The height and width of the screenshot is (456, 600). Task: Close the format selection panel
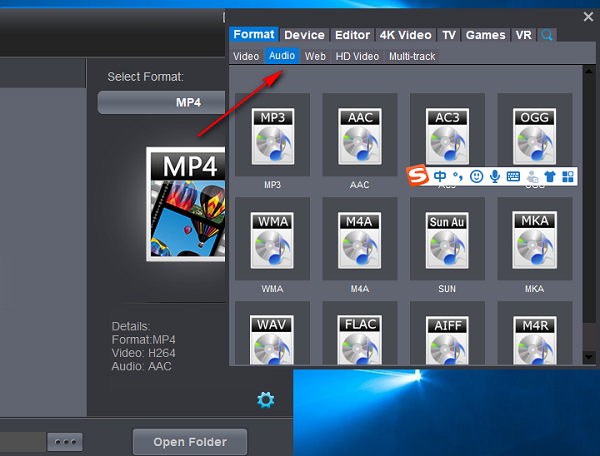tap(588, 17)
